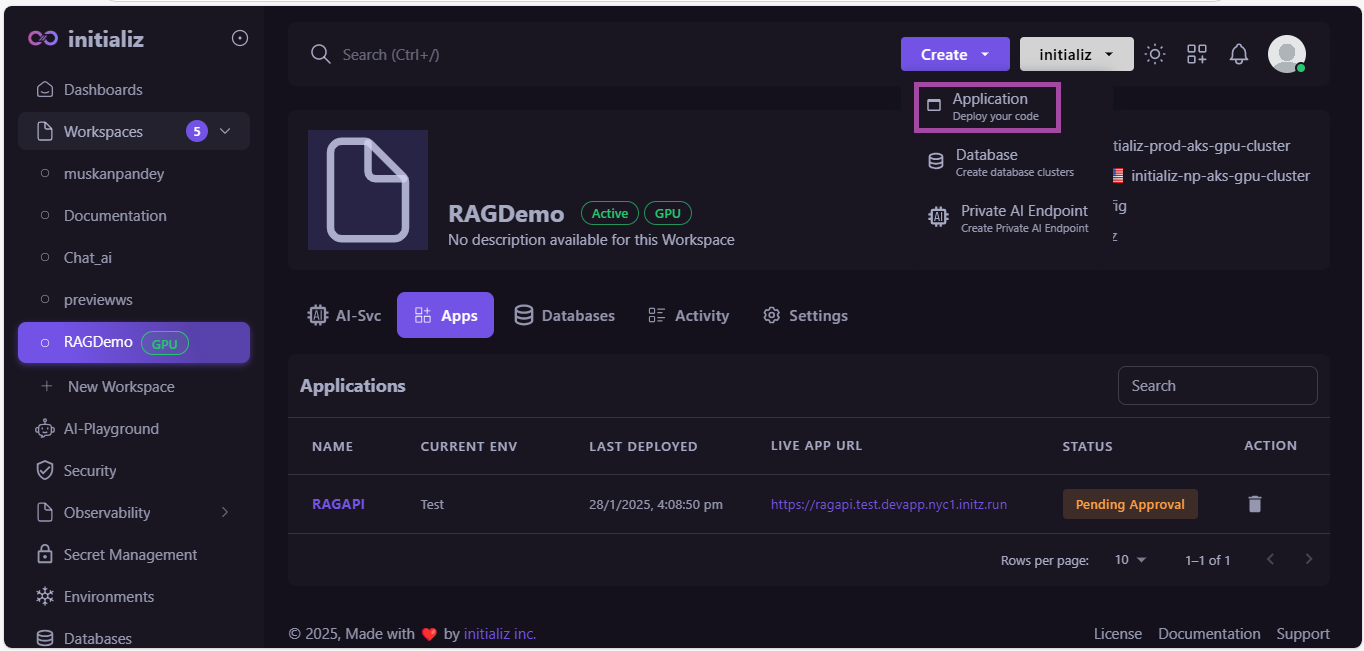Open the Rows per page dropdown
The width and height of the screenshot is (1364, 651).
pyautogui.click(x=1130, y=560)
